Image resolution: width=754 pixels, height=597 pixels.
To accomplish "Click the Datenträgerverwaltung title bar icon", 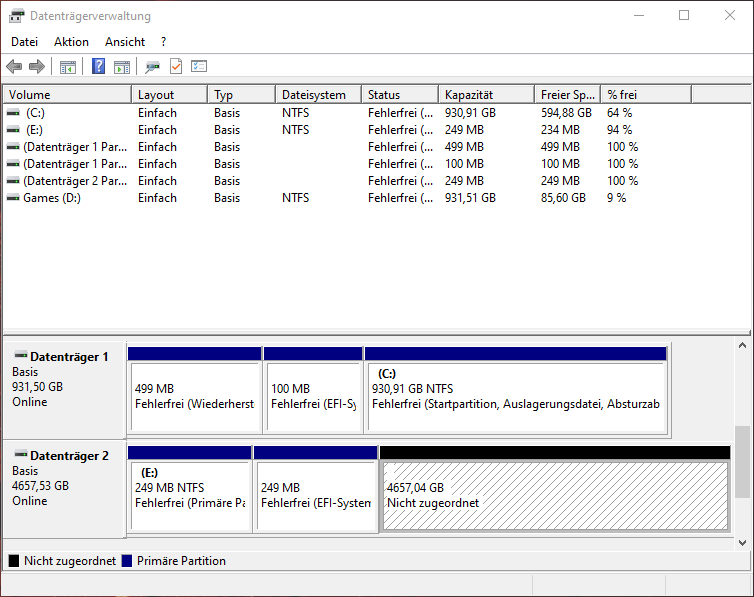I will pyautogui.click(x=16, y=16).
